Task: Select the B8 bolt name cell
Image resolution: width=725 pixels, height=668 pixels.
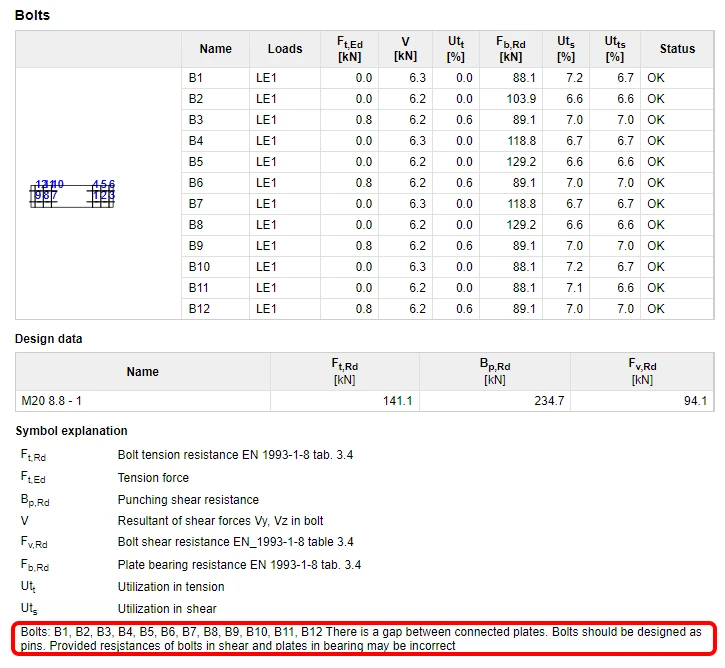Action: pyautogui.click(x=215, y=225)
